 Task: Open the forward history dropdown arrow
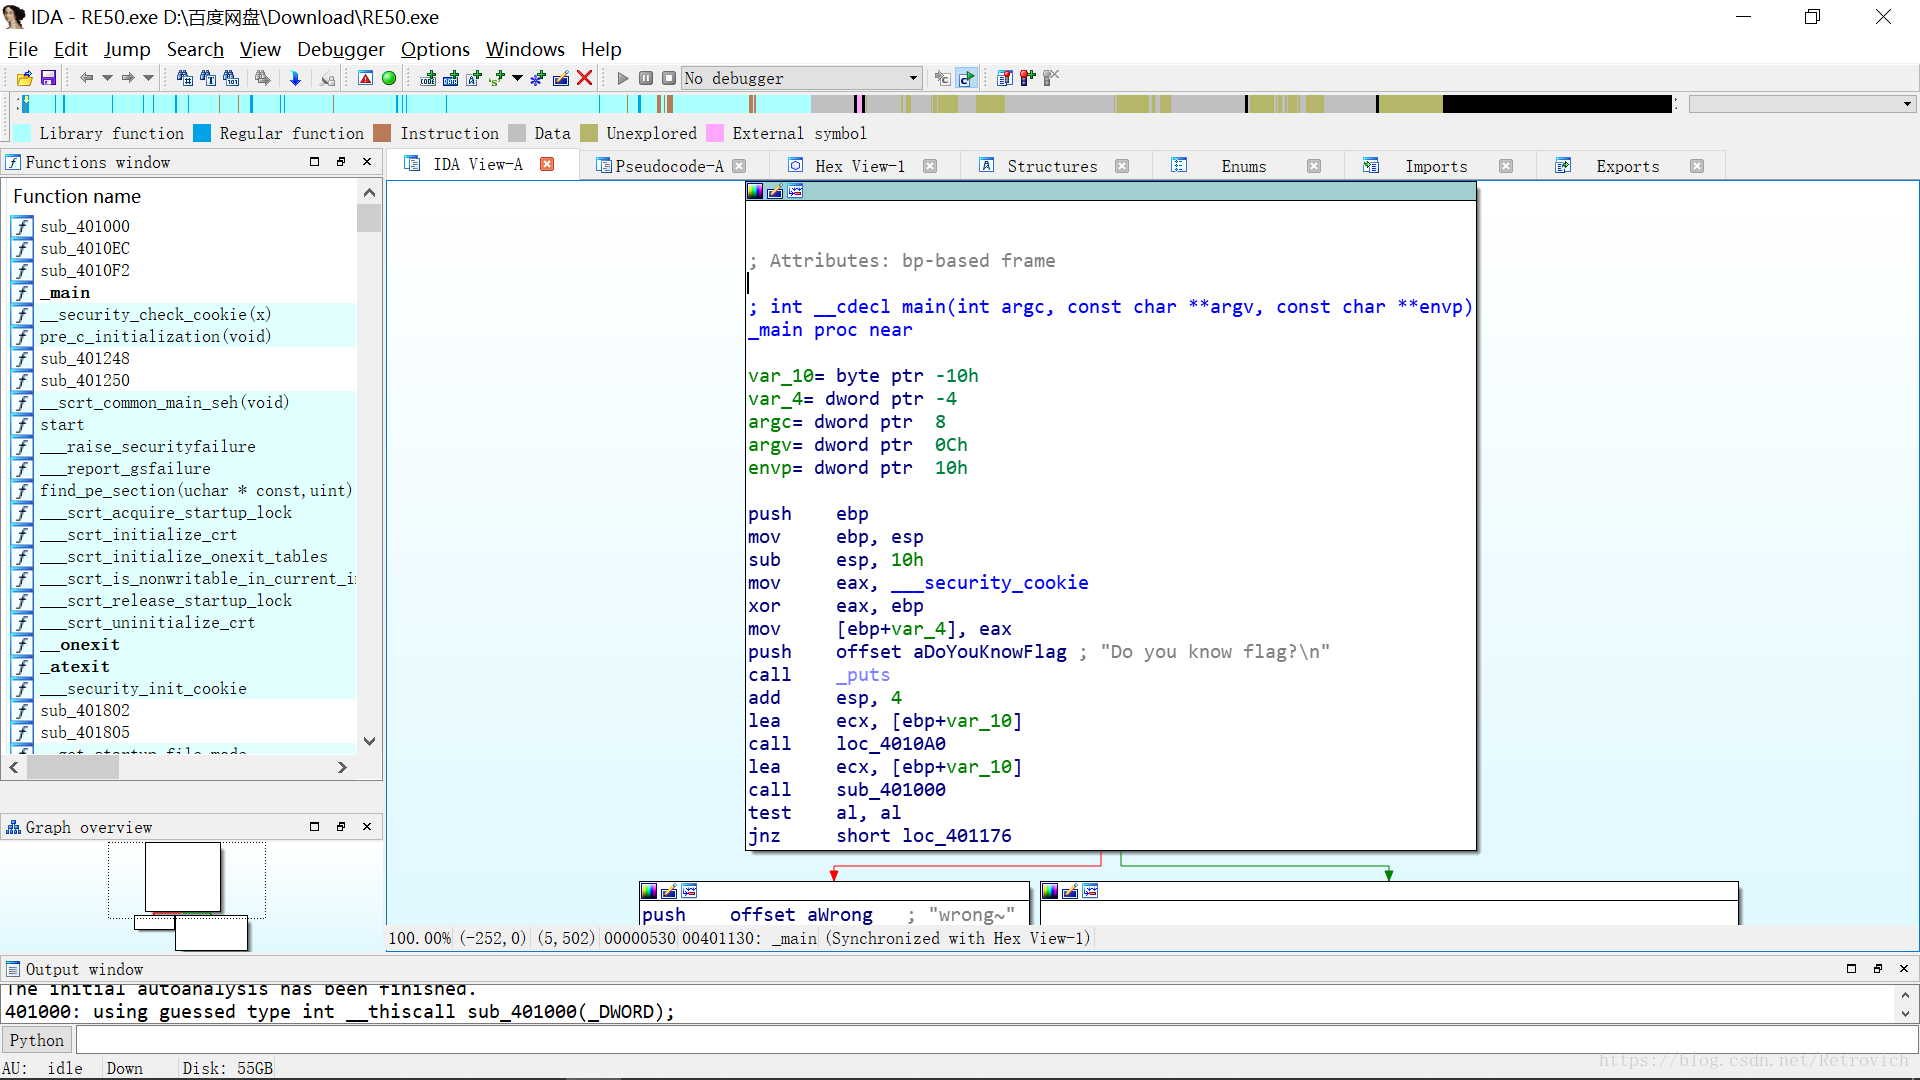[148, 78]
